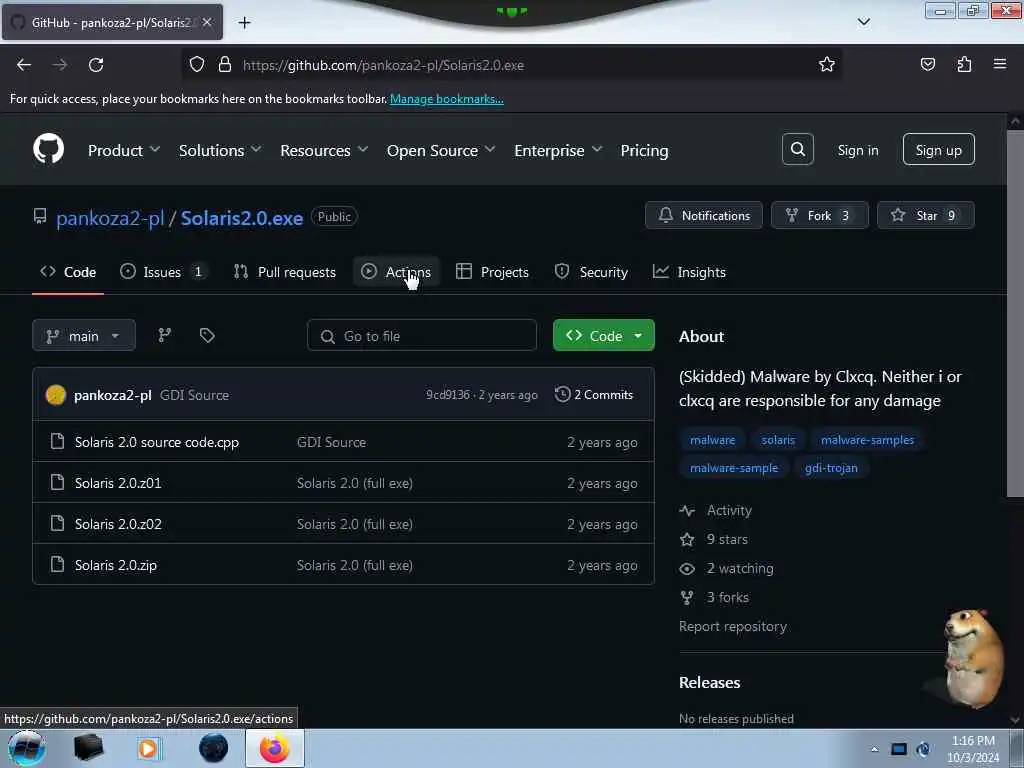1024x768 pixels.
Task: Open the Actions tab
Action: [x=396, y=272]
